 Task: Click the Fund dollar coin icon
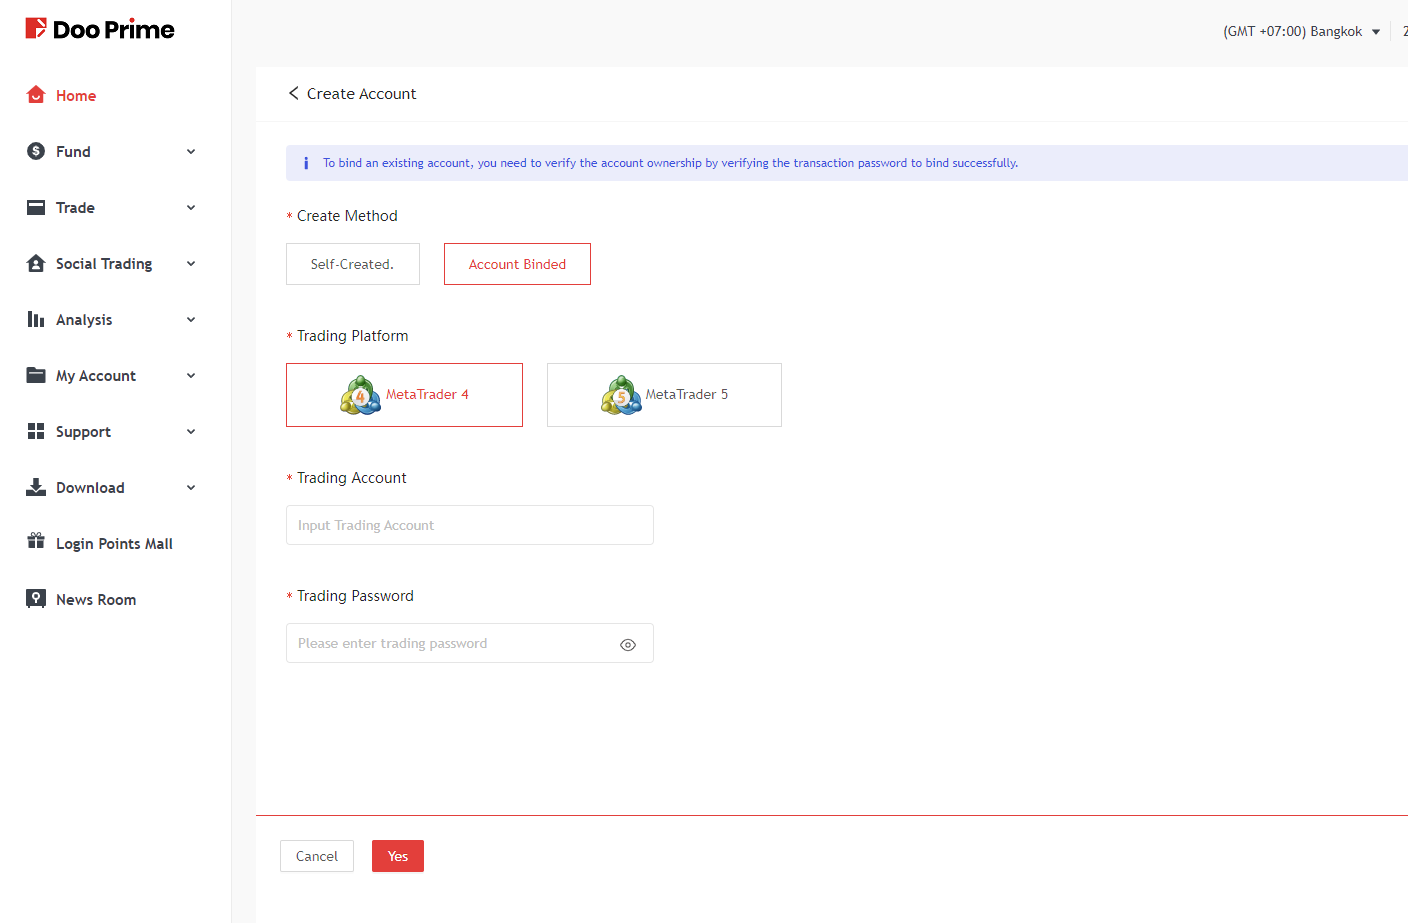[x=36, y=151]
